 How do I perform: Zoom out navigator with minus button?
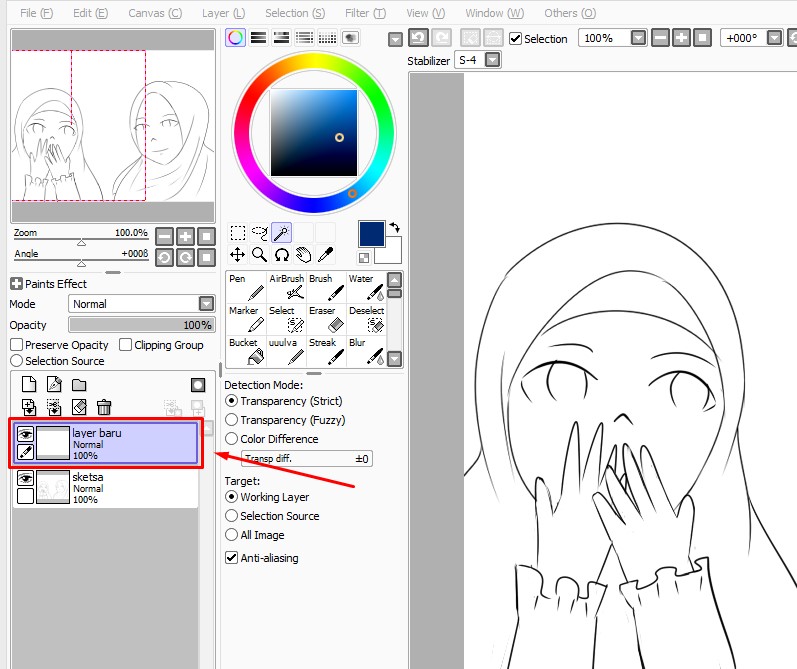tap(164, 236)
